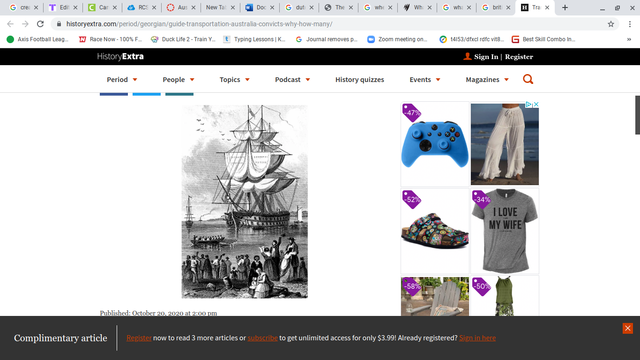Open the blue game controller ad
This screenshot has width=640, height=360.
tap(435, 144)
